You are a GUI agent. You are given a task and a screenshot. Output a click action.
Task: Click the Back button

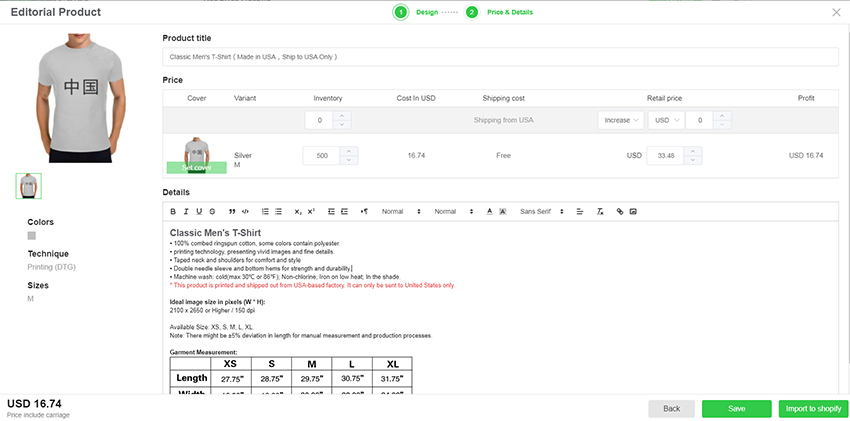tap(672, 409)
